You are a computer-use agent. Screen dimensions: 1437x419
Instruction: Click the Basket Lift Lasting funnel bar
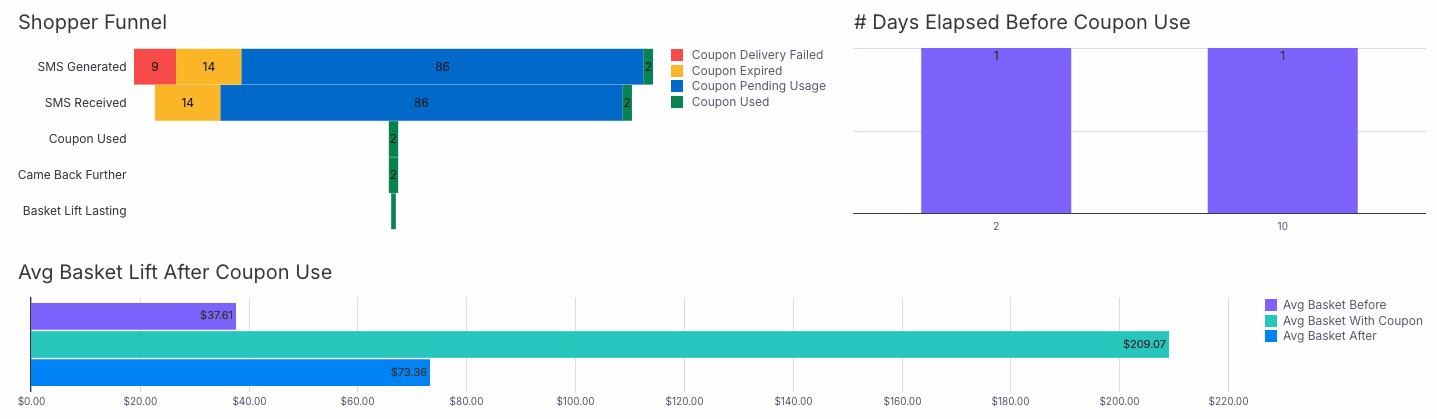tap(393, 211)
